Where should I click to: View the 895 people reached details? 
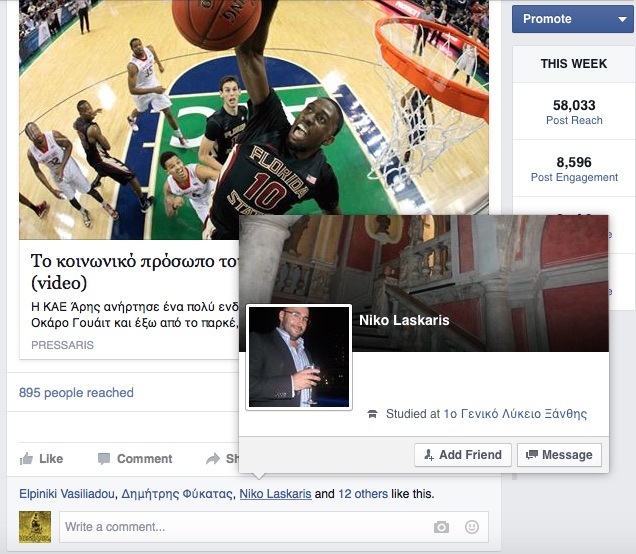(76, 393)
